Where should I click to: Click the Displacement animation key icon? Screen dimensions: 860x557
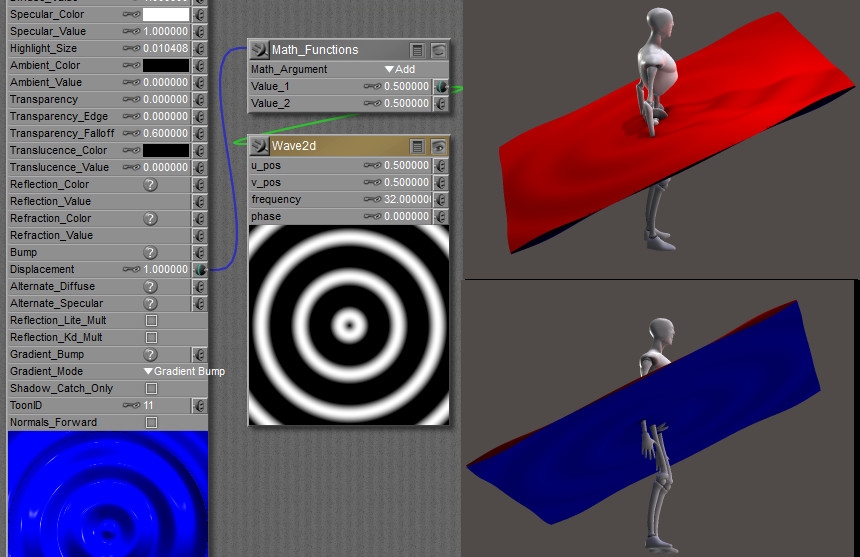[131, 269]
